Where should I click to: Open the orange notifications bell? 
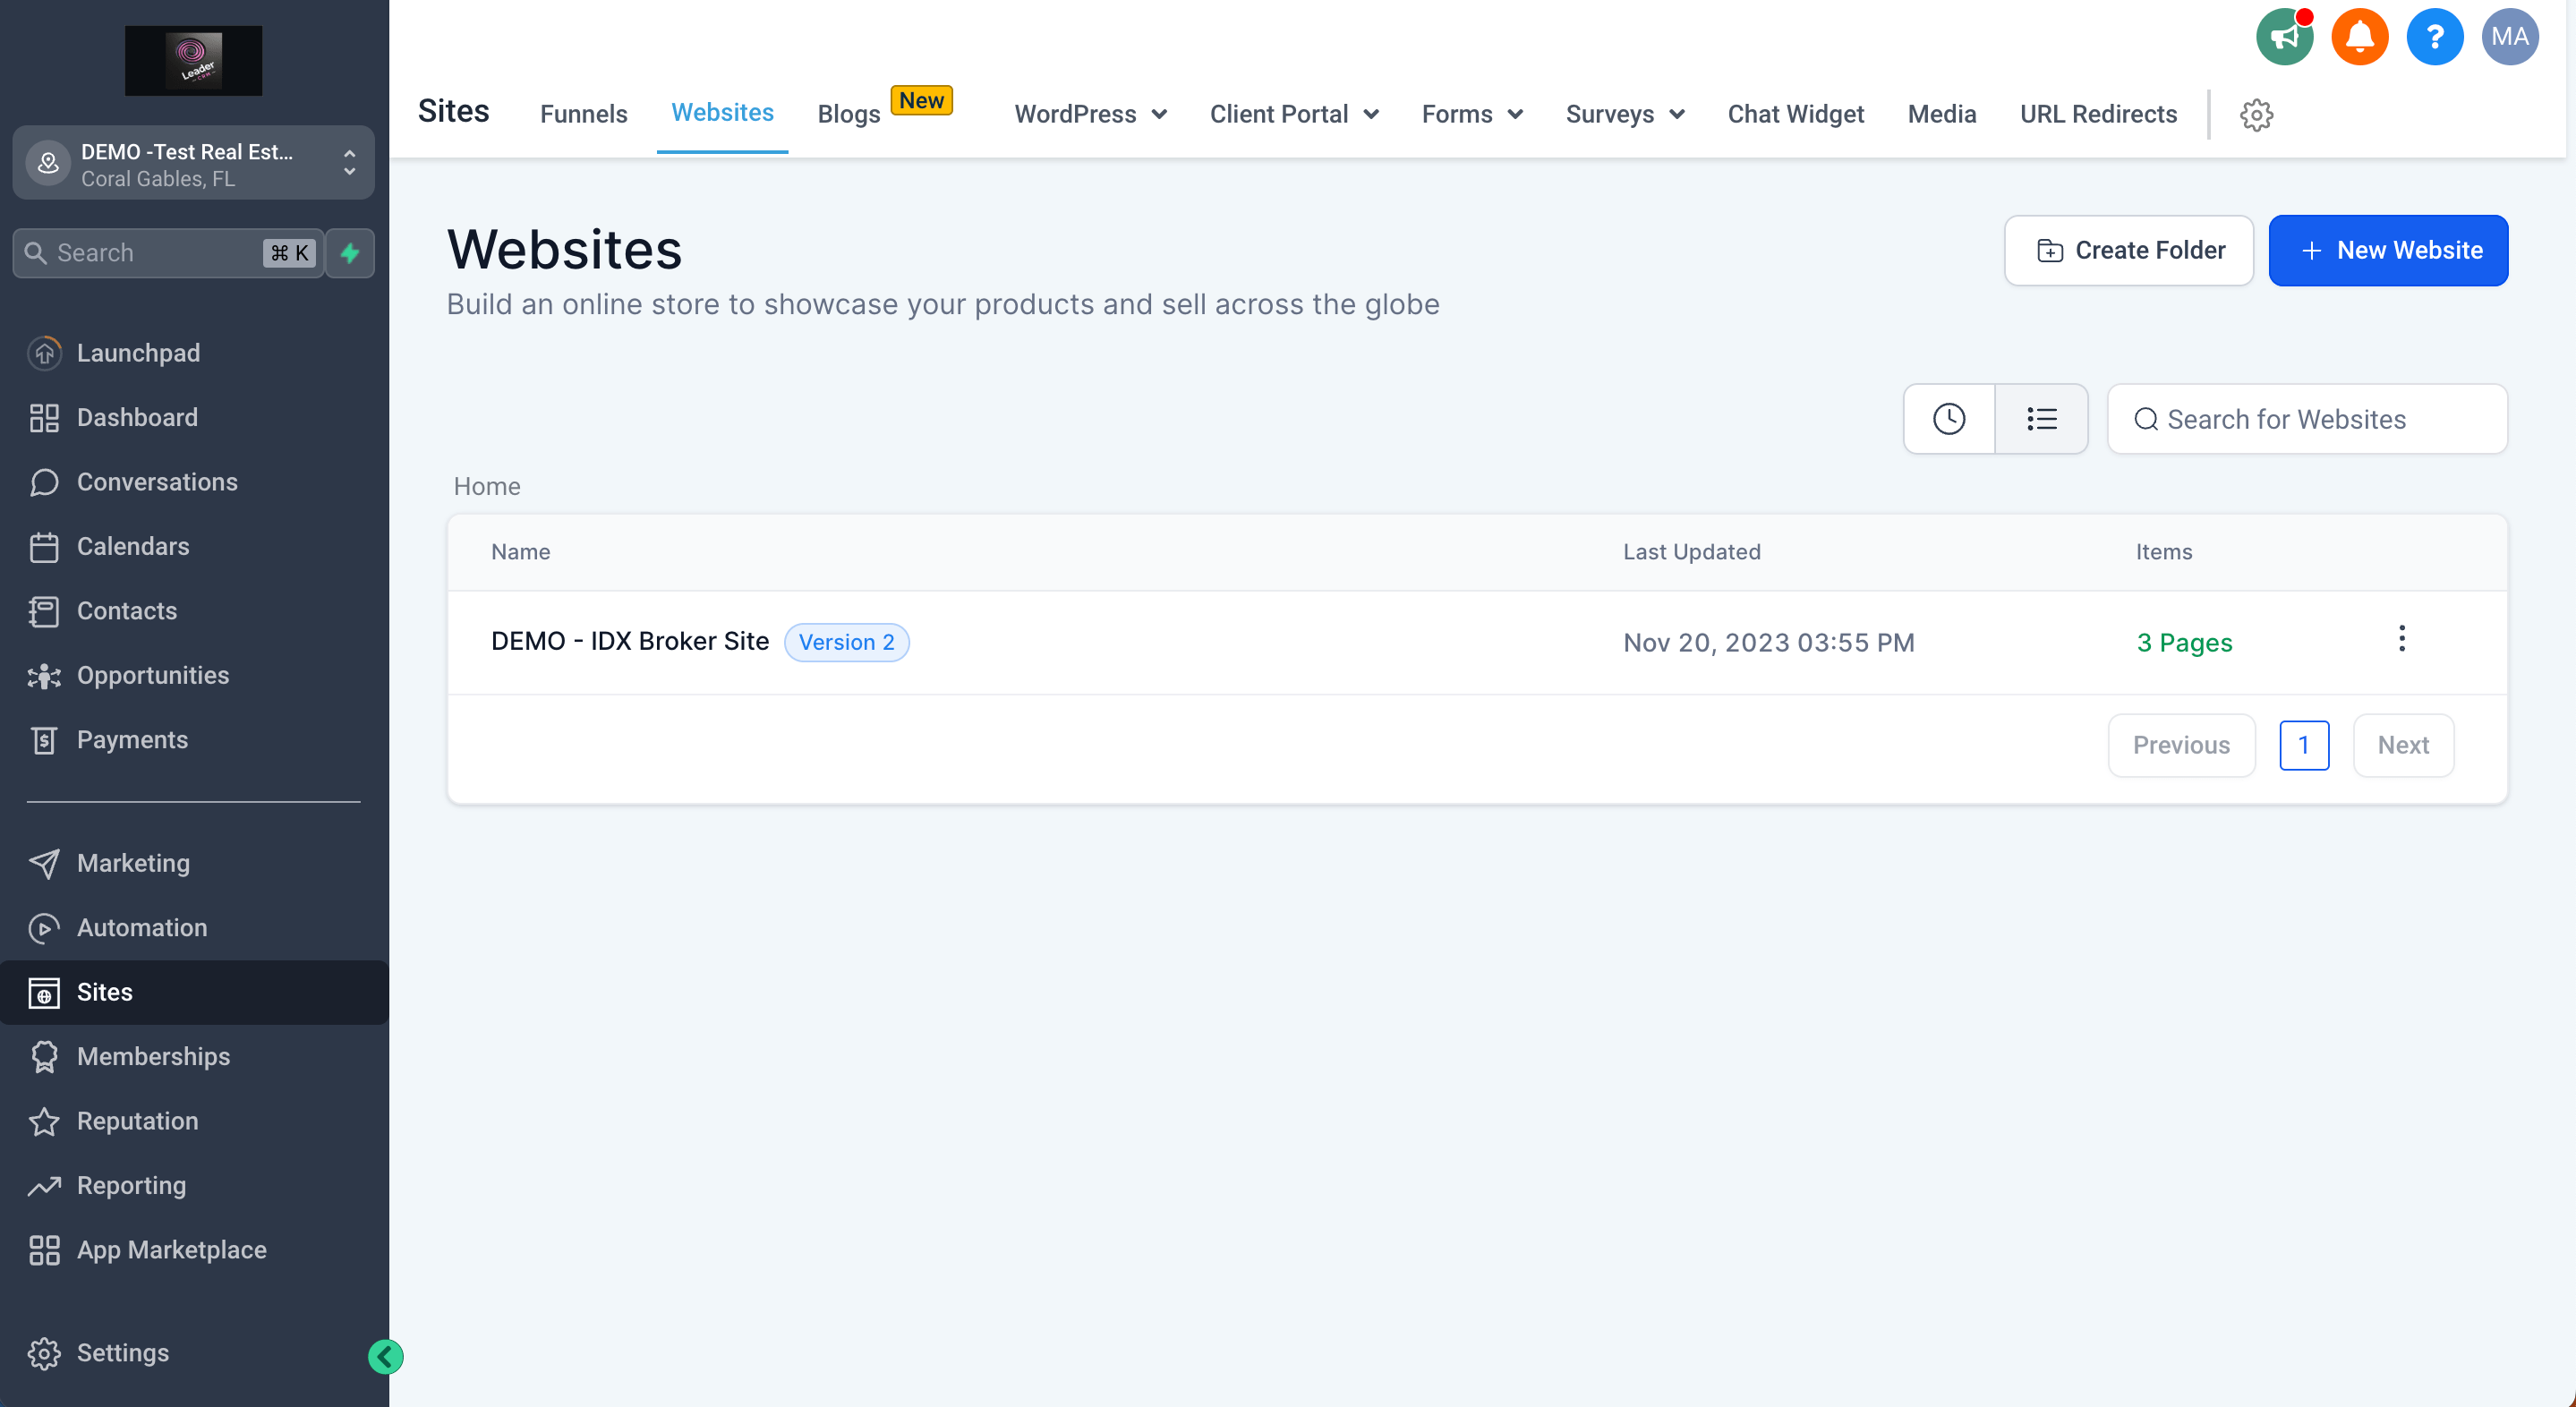pyautogui.click(x=2359, y=37)
